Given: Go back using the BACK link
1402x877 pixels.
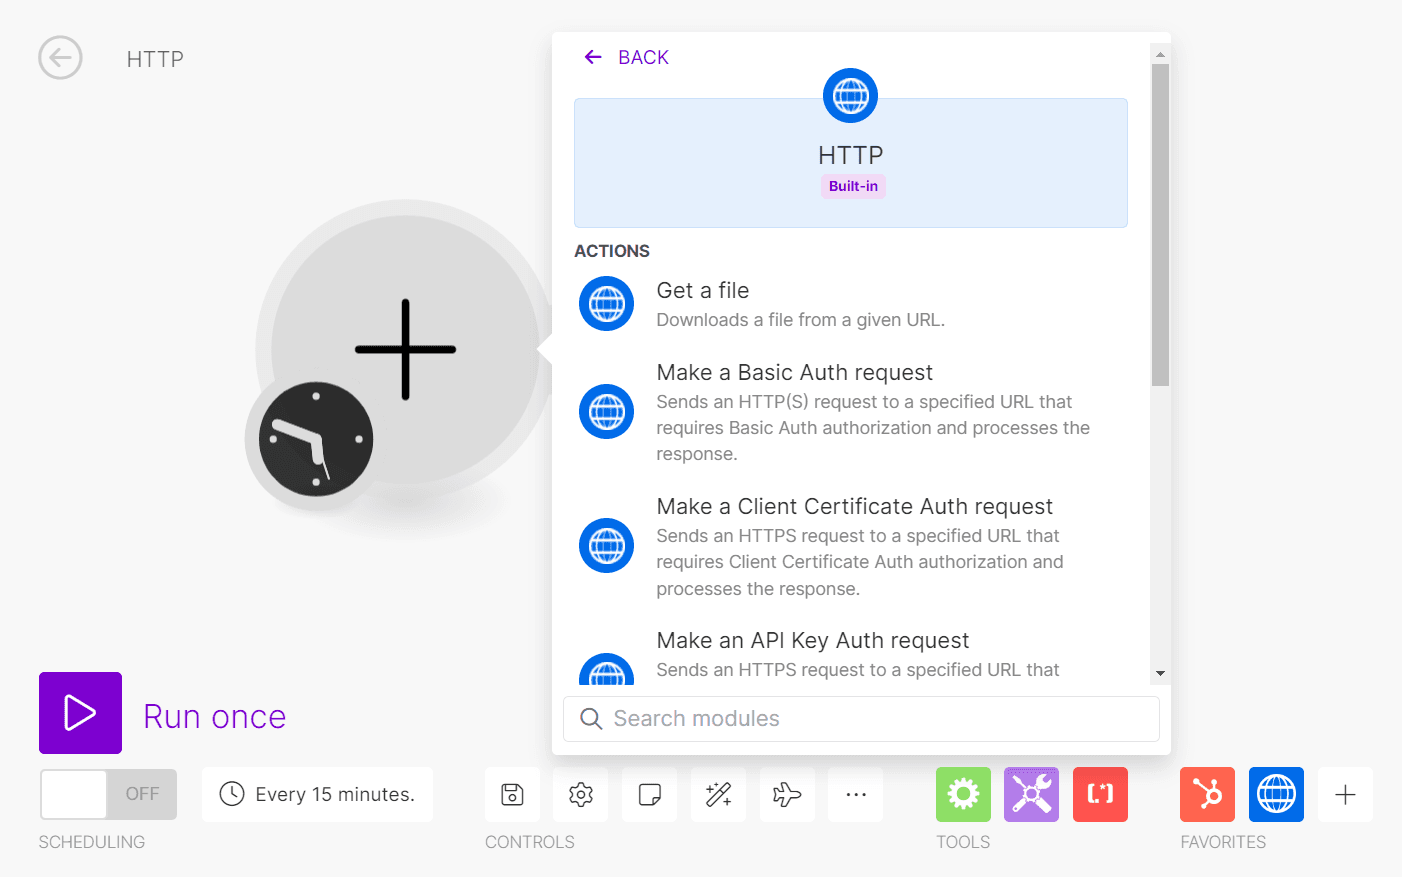Looking at the screenshot, I should pos(625,57).
